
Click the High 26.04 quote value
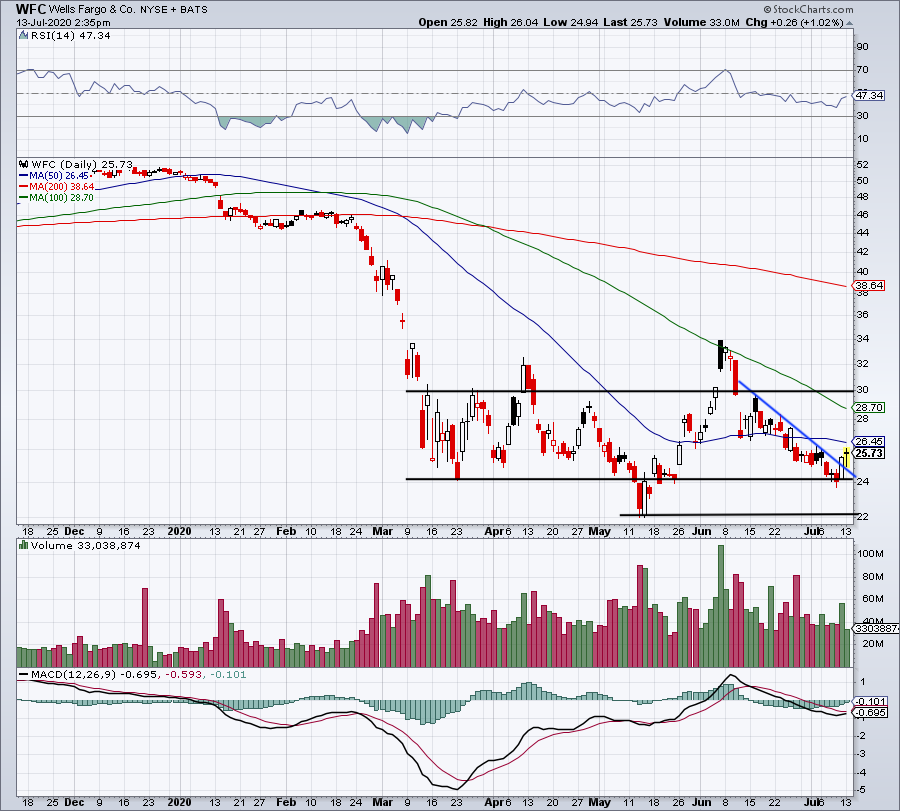tap(510, 22)
